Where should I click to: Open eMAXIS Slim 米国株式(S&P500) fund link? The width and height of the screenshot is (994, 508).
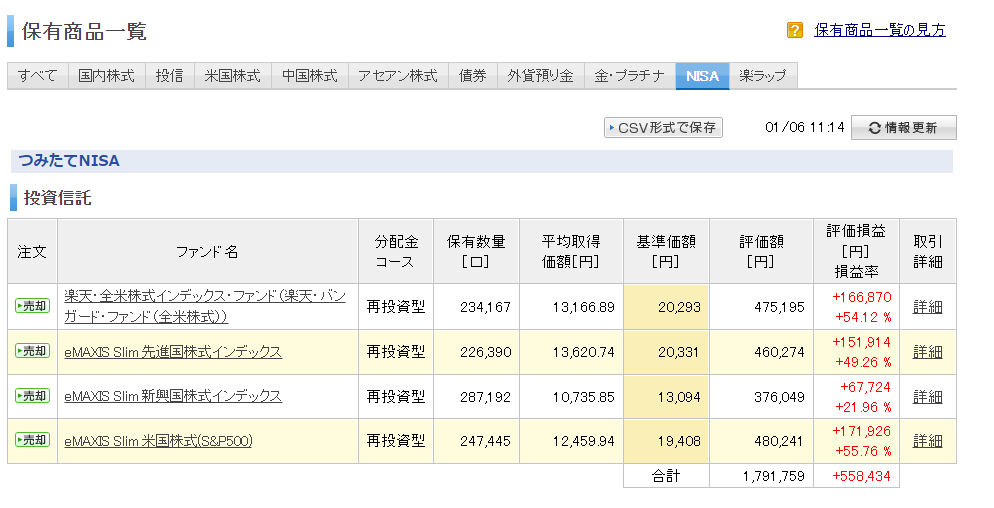(158, 441)
